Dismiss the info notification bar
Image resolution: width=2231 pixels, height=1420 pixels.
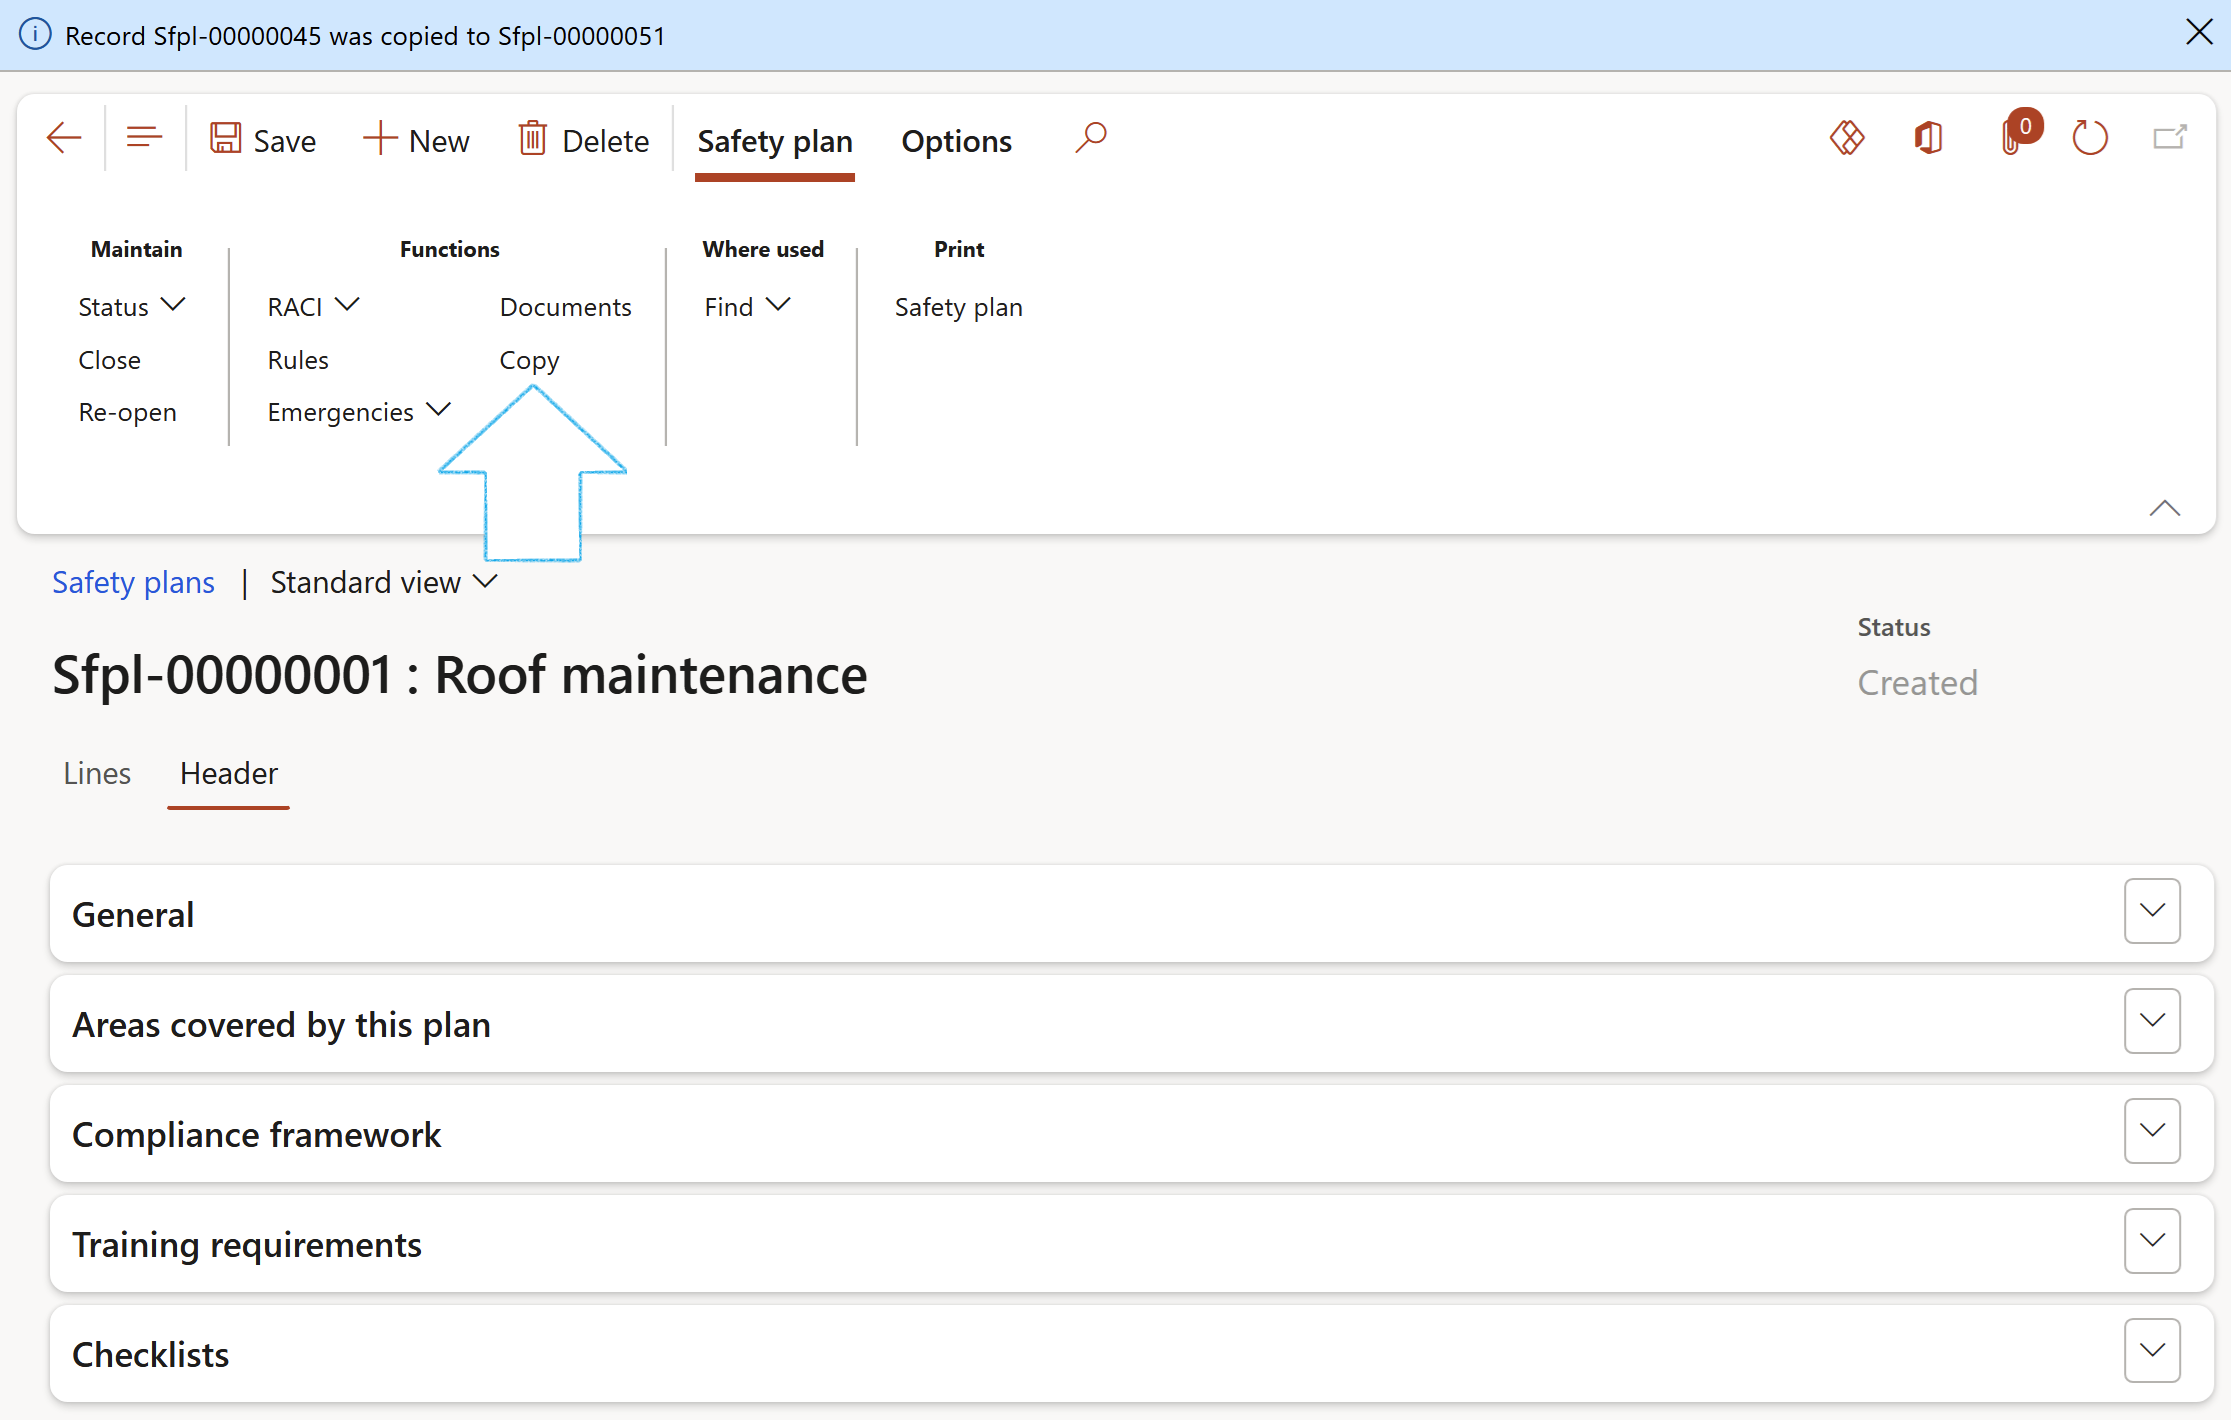point(2199,33)
